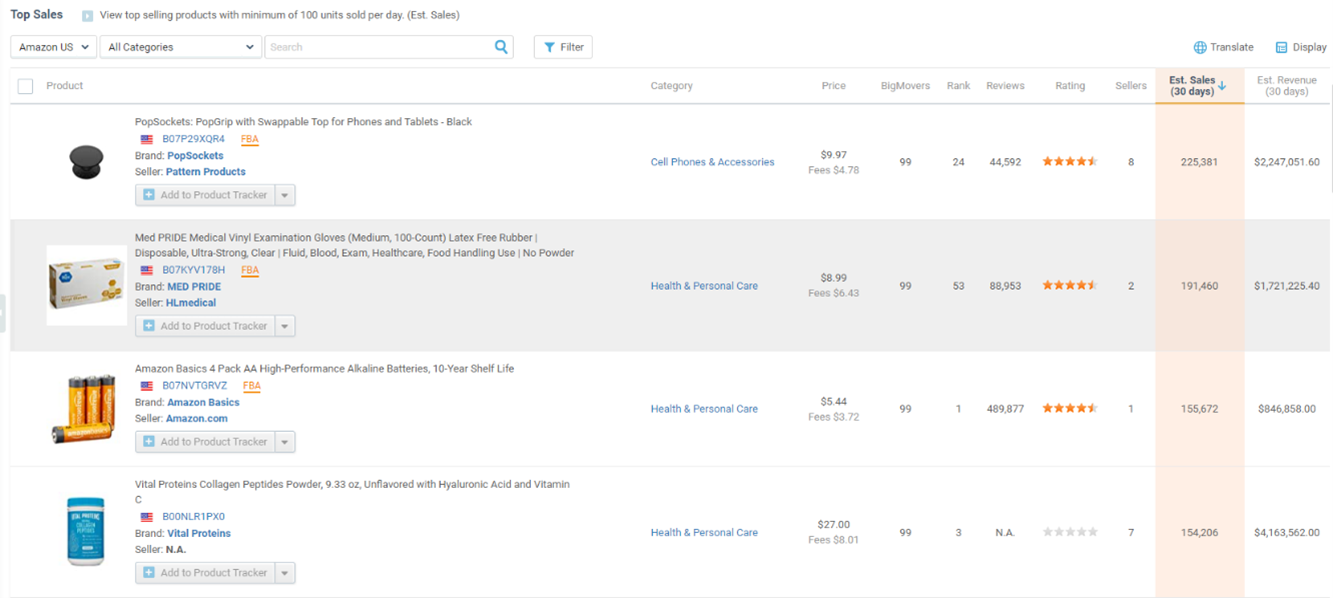Click the reviews count 489,877

pos(1005,409)
